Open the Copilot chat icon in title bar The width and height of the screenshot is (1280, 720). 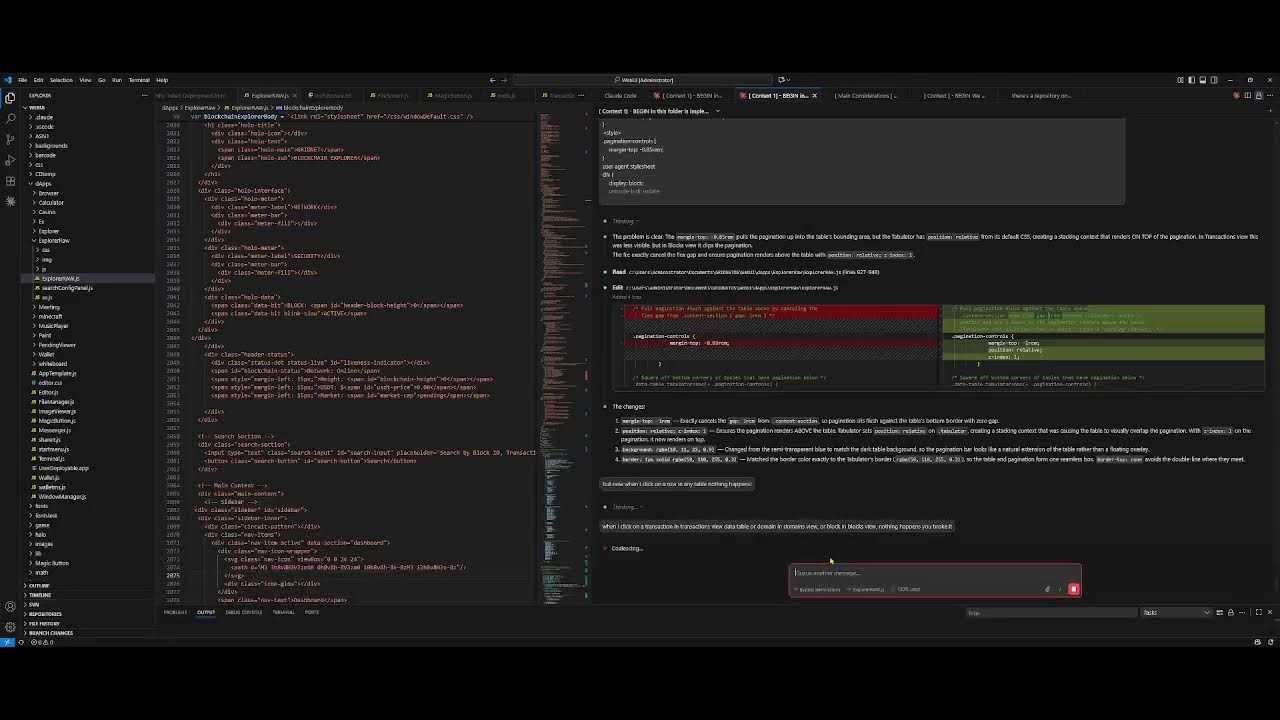[782, 80]
